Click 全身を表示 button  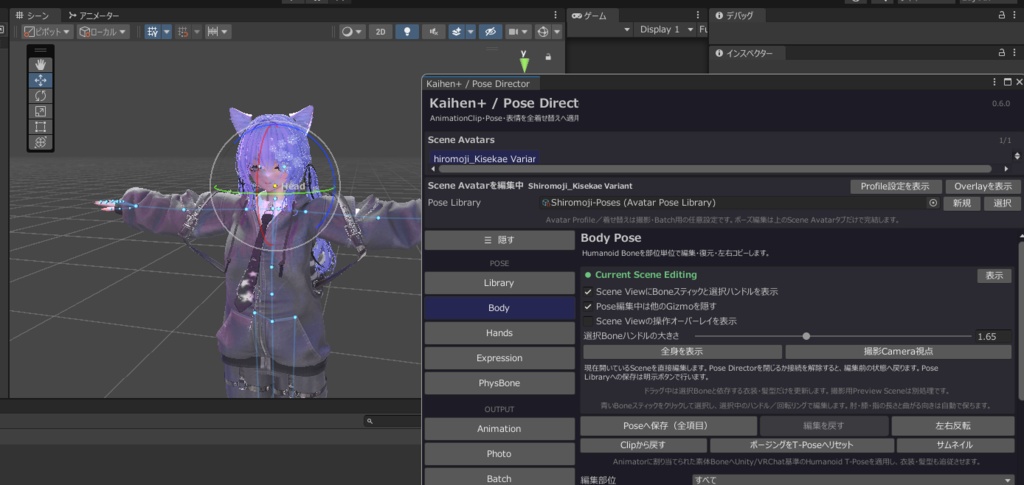pos(682,352)
